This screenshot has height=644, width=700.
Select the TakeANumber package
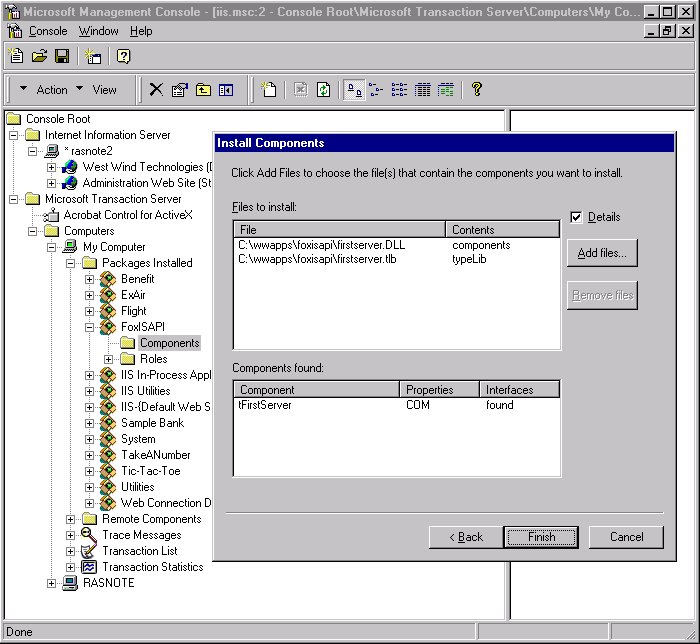pyautogui.click(x=155, y=455)
